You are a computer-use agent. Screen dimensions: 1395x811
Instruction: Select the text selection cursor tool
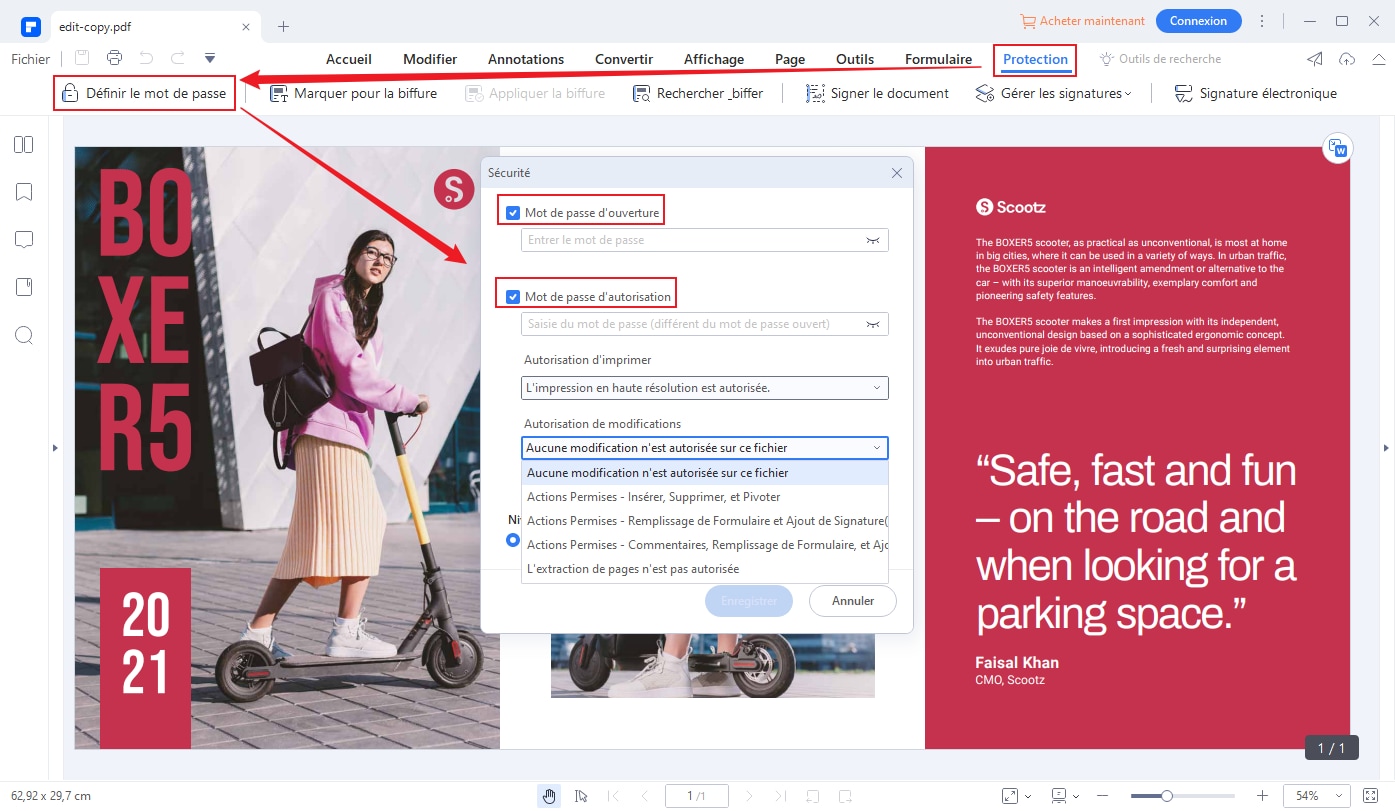click(x=581, y=796)
